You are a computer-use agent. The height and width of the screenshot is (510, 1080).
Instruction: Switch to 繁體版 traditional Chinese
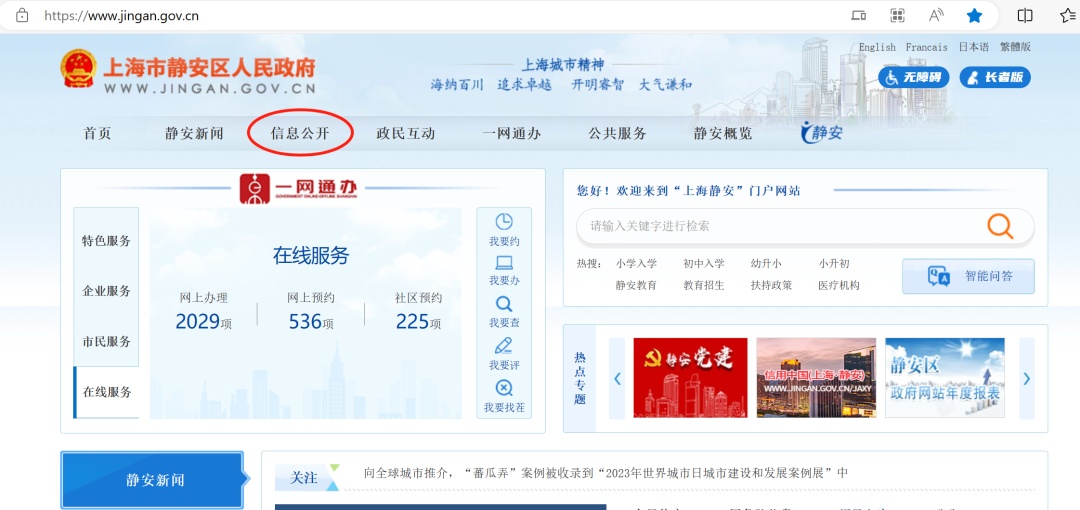point(1015,47)
